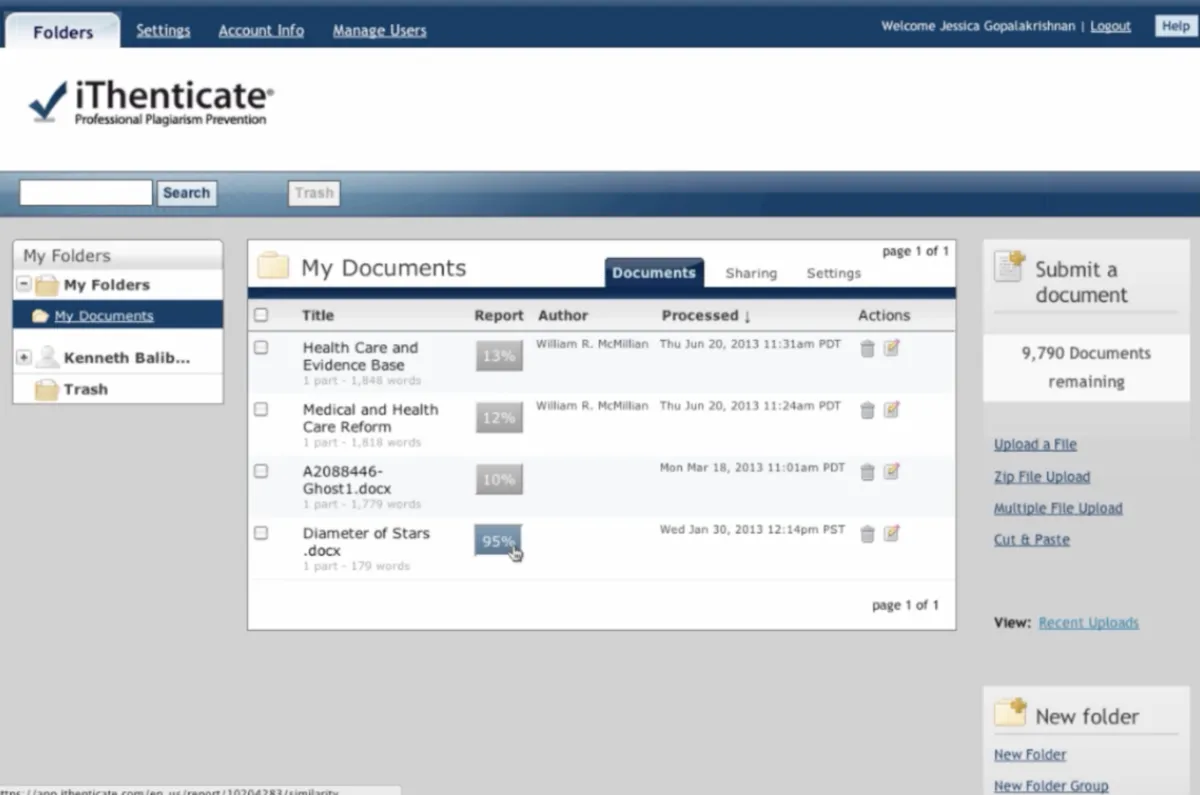Image resolution: width=1200 pixels, height=795 pixels.
Task: Sort by the Title column header
Action: point(318,315)
